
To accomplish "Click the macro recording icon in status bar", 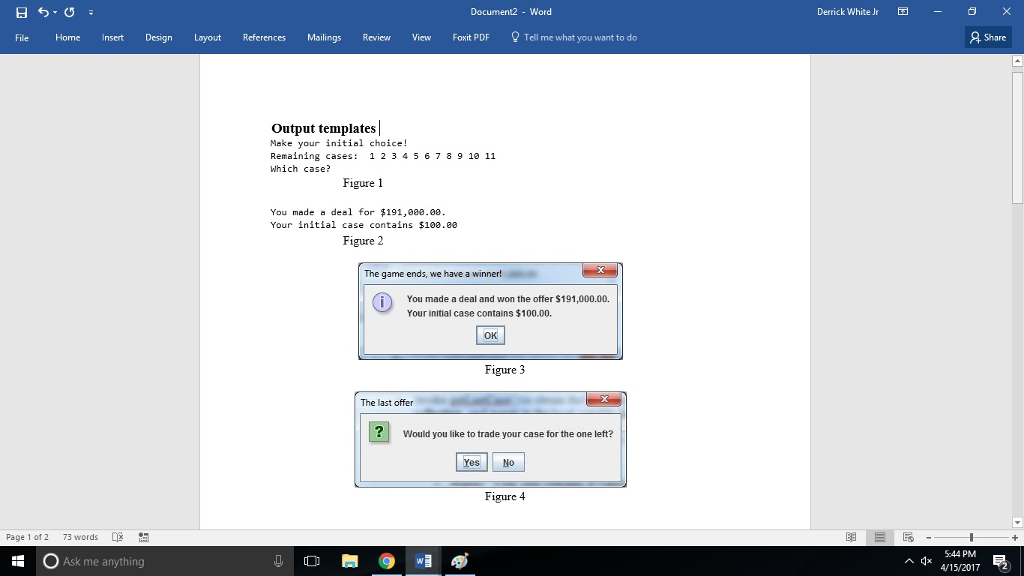I will 143,536.
